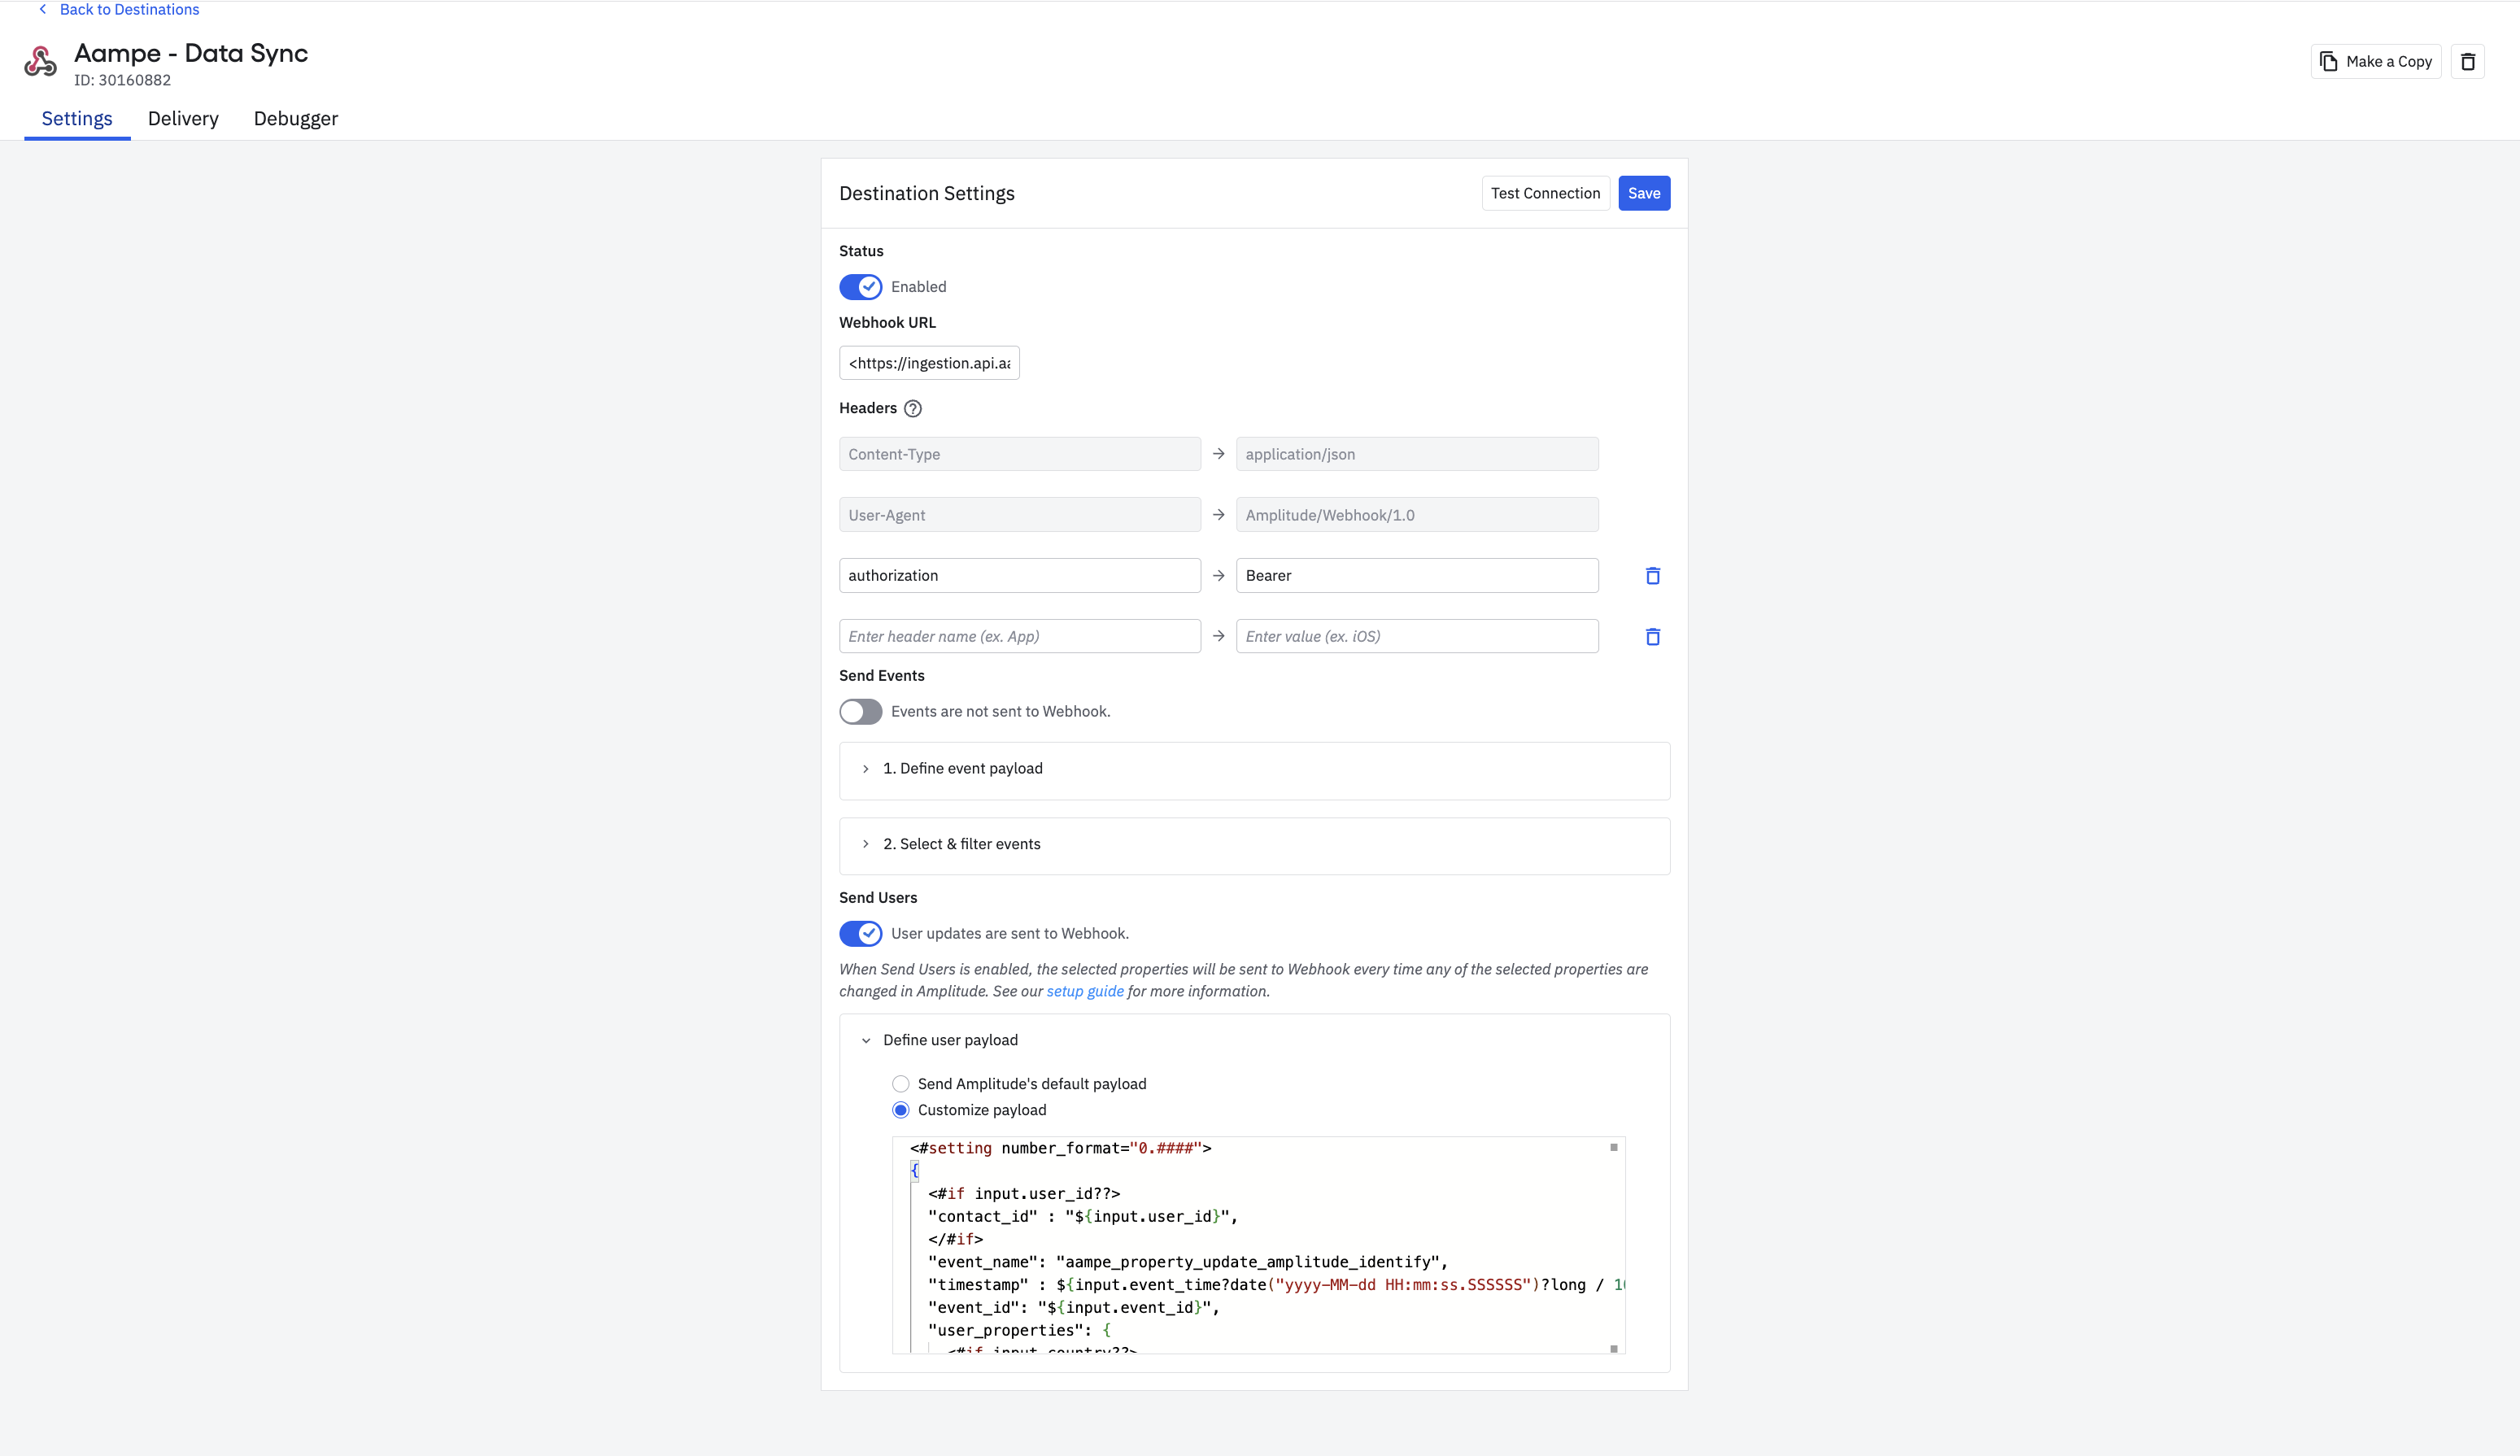
Task: Open the Debugger tab
Action: 295,119
